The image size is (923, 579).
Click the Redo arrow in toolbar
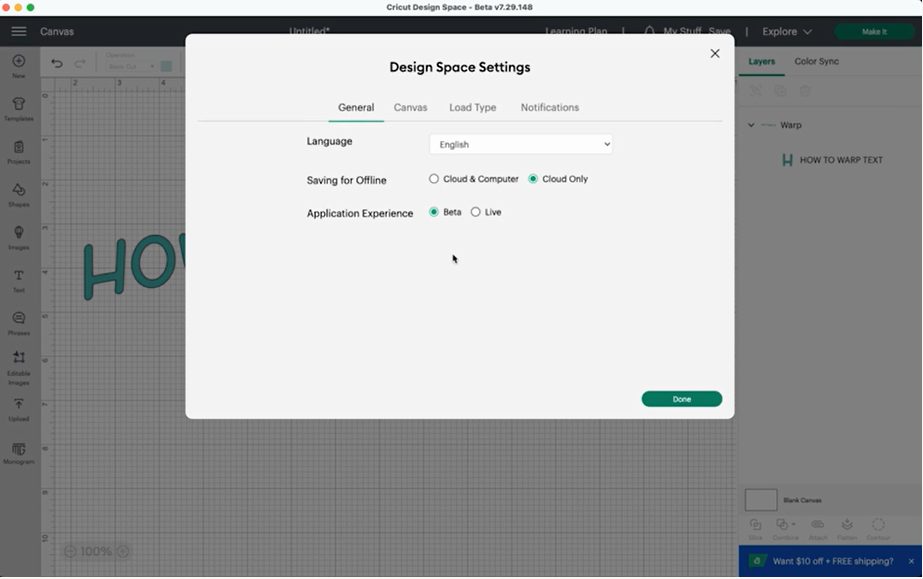point(79,64)
